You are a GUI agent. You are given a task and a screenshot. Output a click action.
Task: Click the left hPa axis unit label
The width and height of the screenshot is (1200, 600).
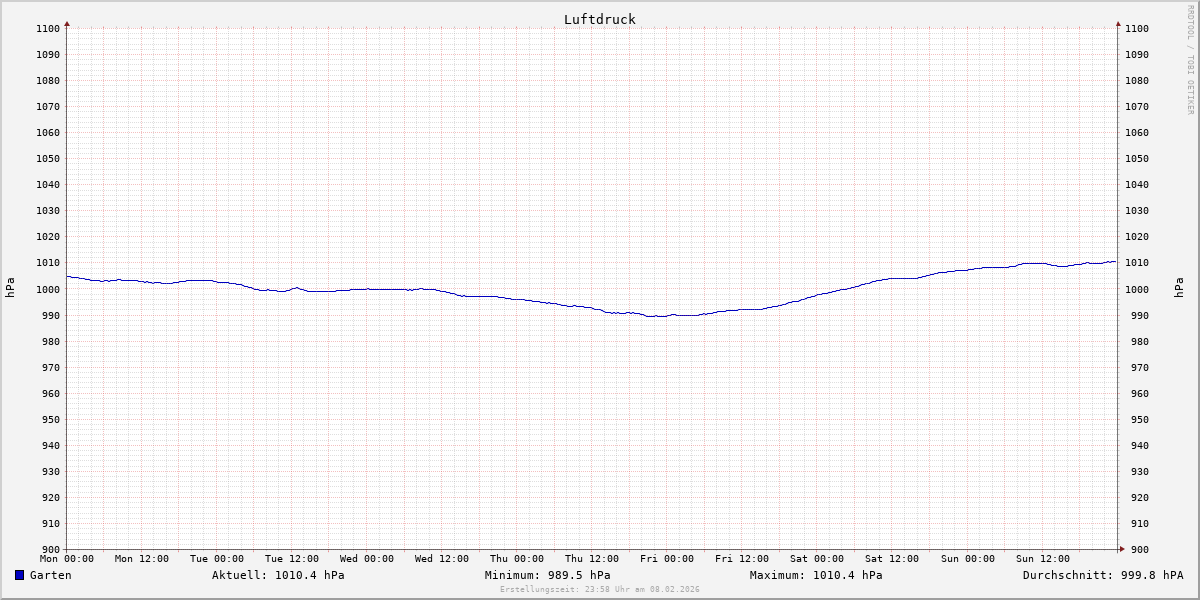(10, 288)
